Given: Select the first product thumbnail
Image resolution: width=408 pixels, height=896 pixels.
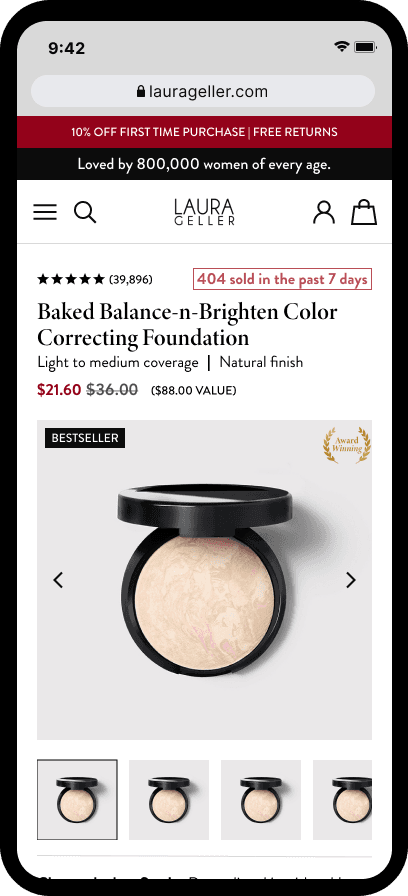Looking at the screenshot, I should tap(77, 799).
